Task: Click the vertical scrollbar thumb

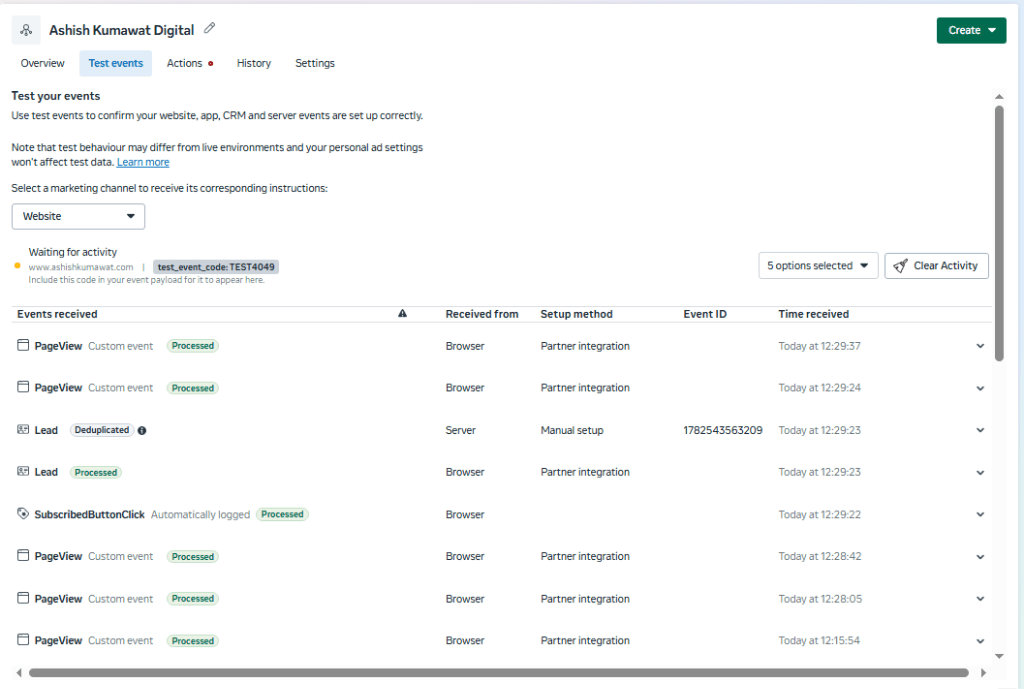Action: [x=999, y=234]
